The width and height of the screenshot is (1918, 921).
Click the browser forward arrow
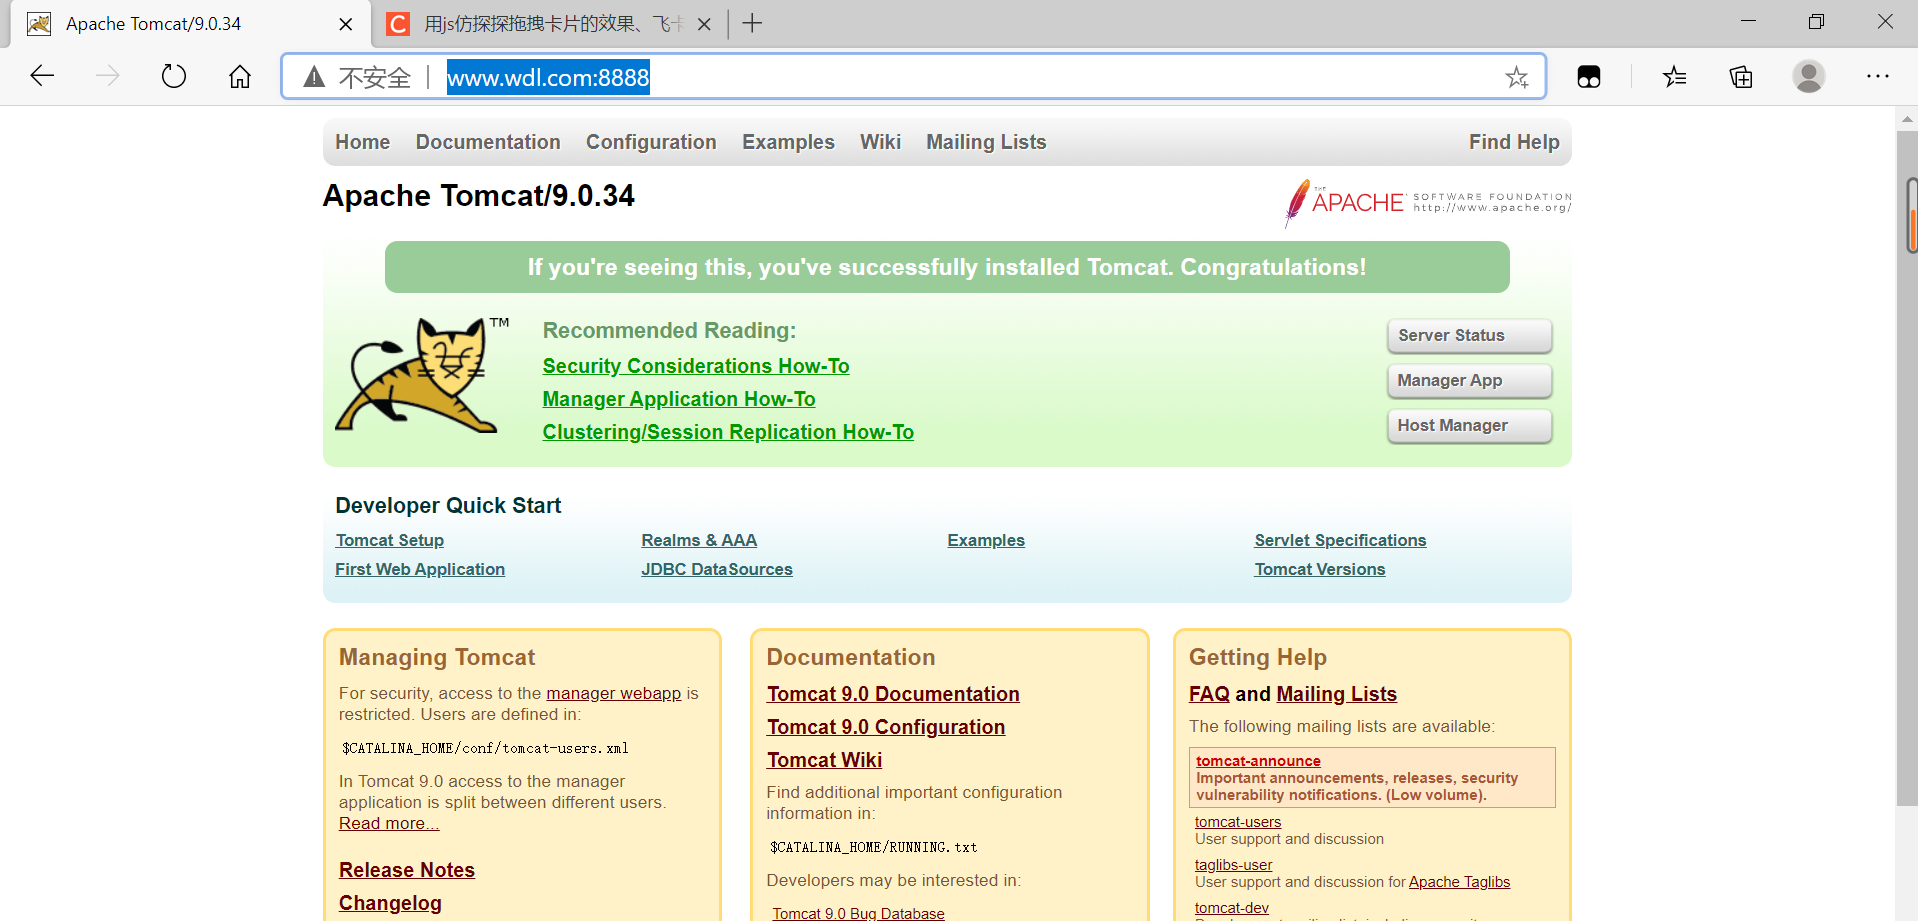pos(107,76)
